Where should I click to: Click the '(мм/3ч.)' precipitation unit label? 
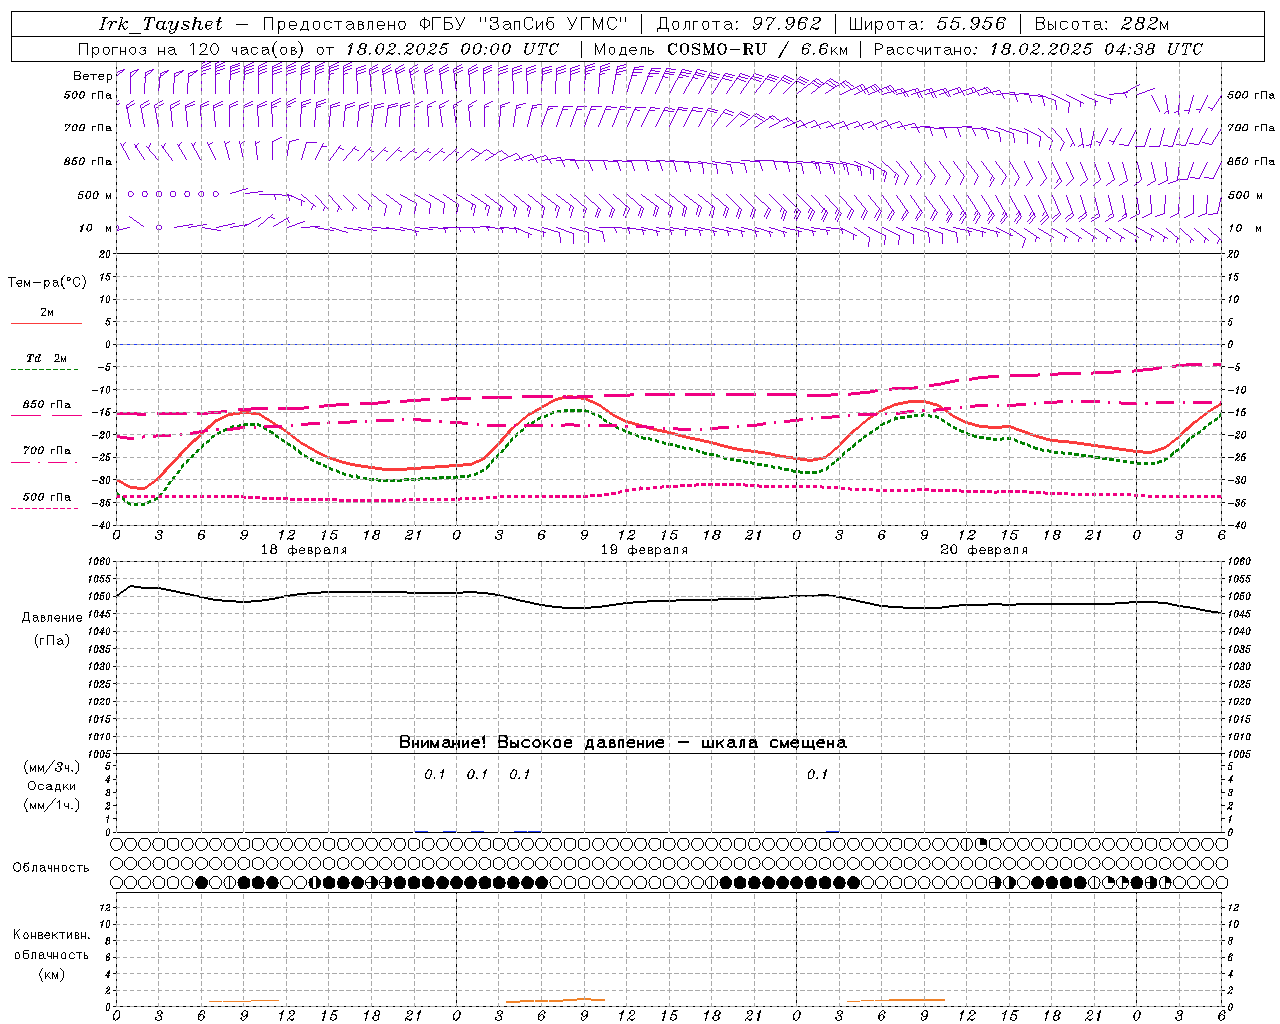[52, 768]
